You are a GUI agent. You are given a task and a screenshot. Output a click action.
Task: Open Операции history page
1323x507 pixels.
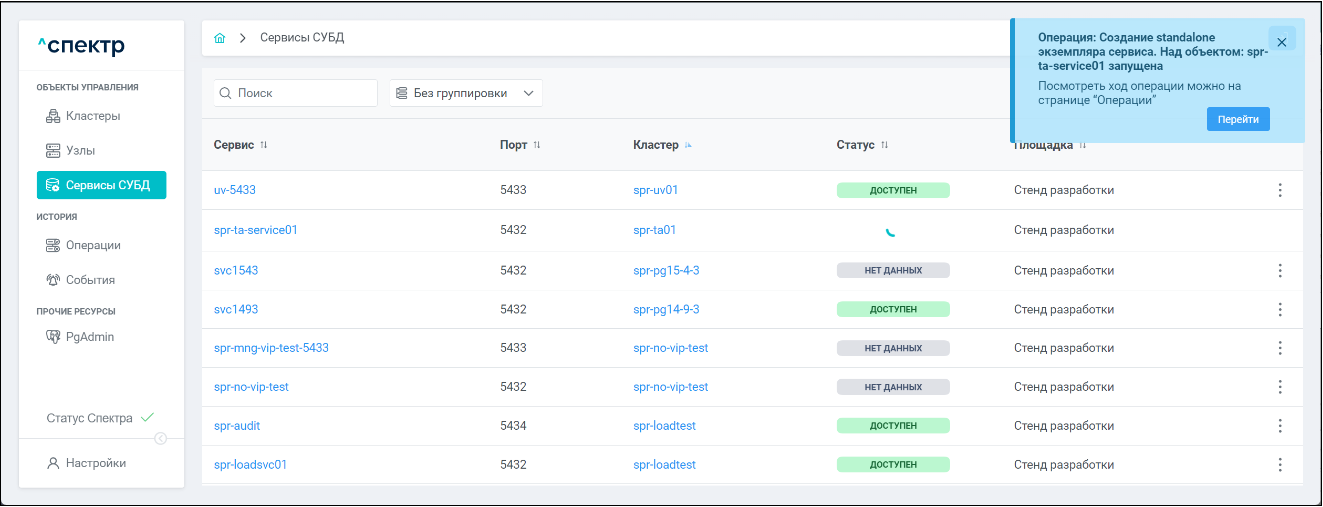(92, 245)
